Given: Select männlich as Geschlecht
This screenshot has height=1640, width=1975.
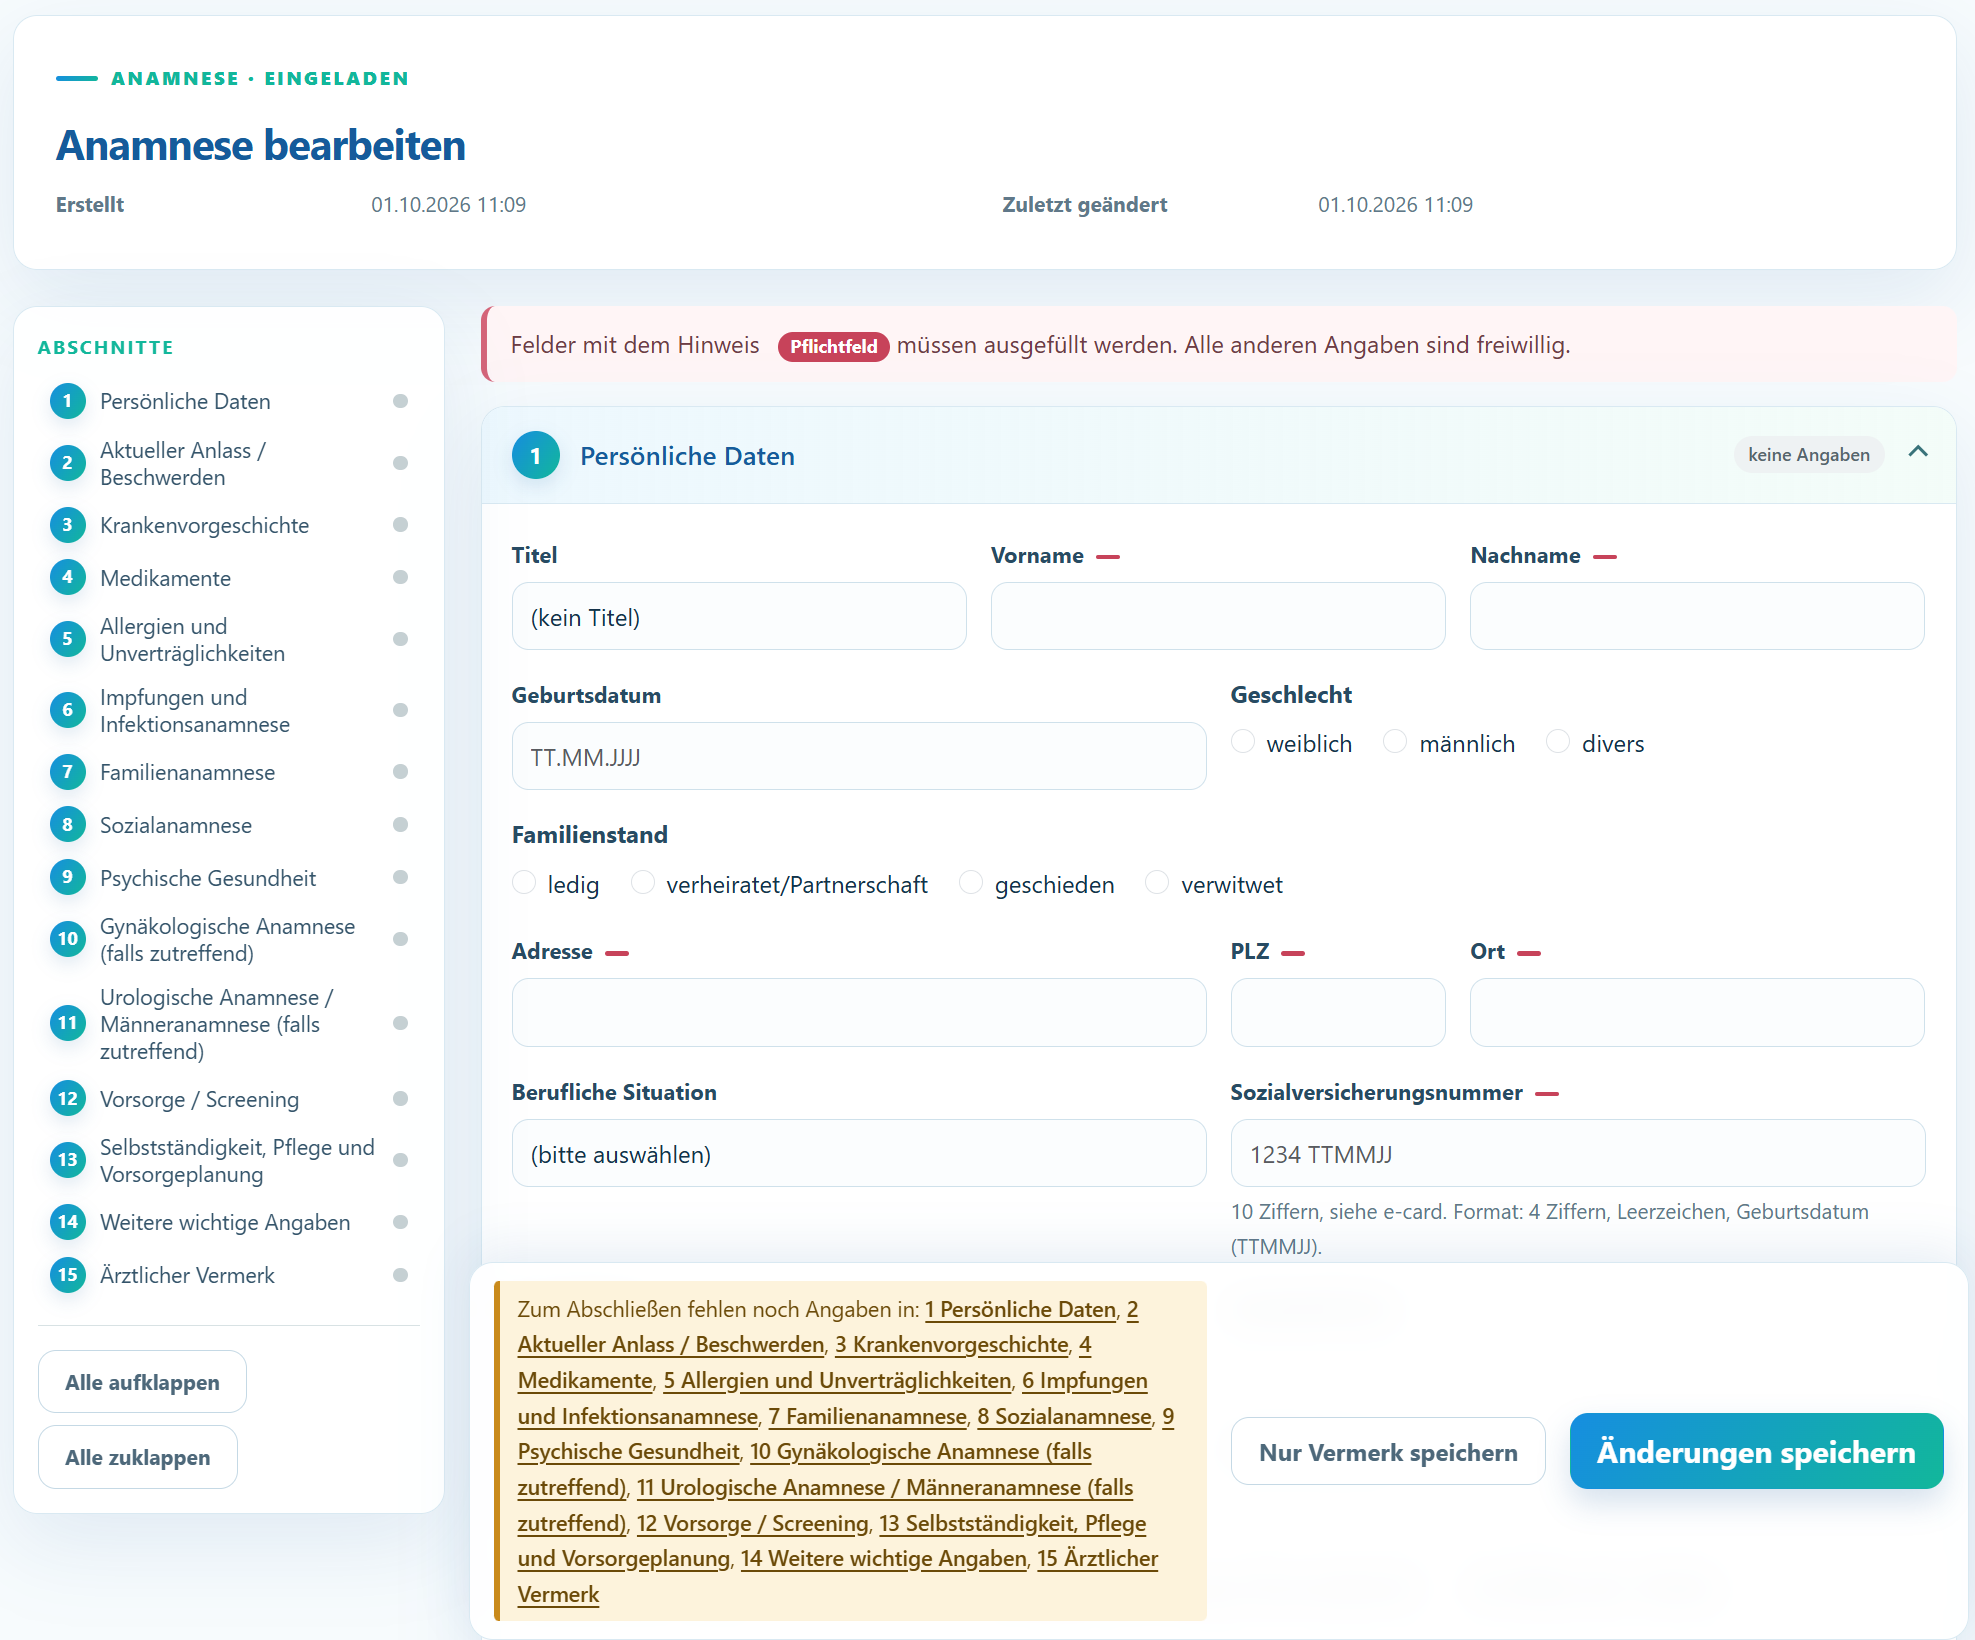Looking at the screenshot, I should click(1395, 742).
